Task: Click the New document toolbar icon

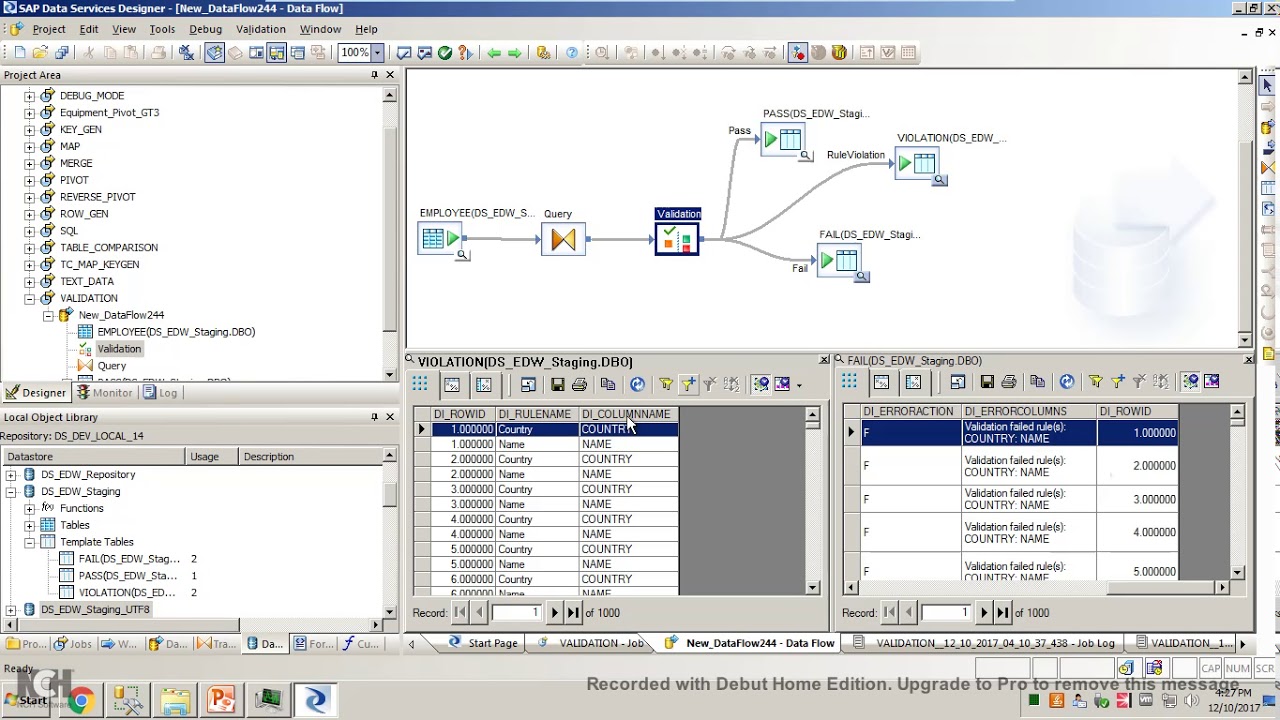Action: (19, 53)
